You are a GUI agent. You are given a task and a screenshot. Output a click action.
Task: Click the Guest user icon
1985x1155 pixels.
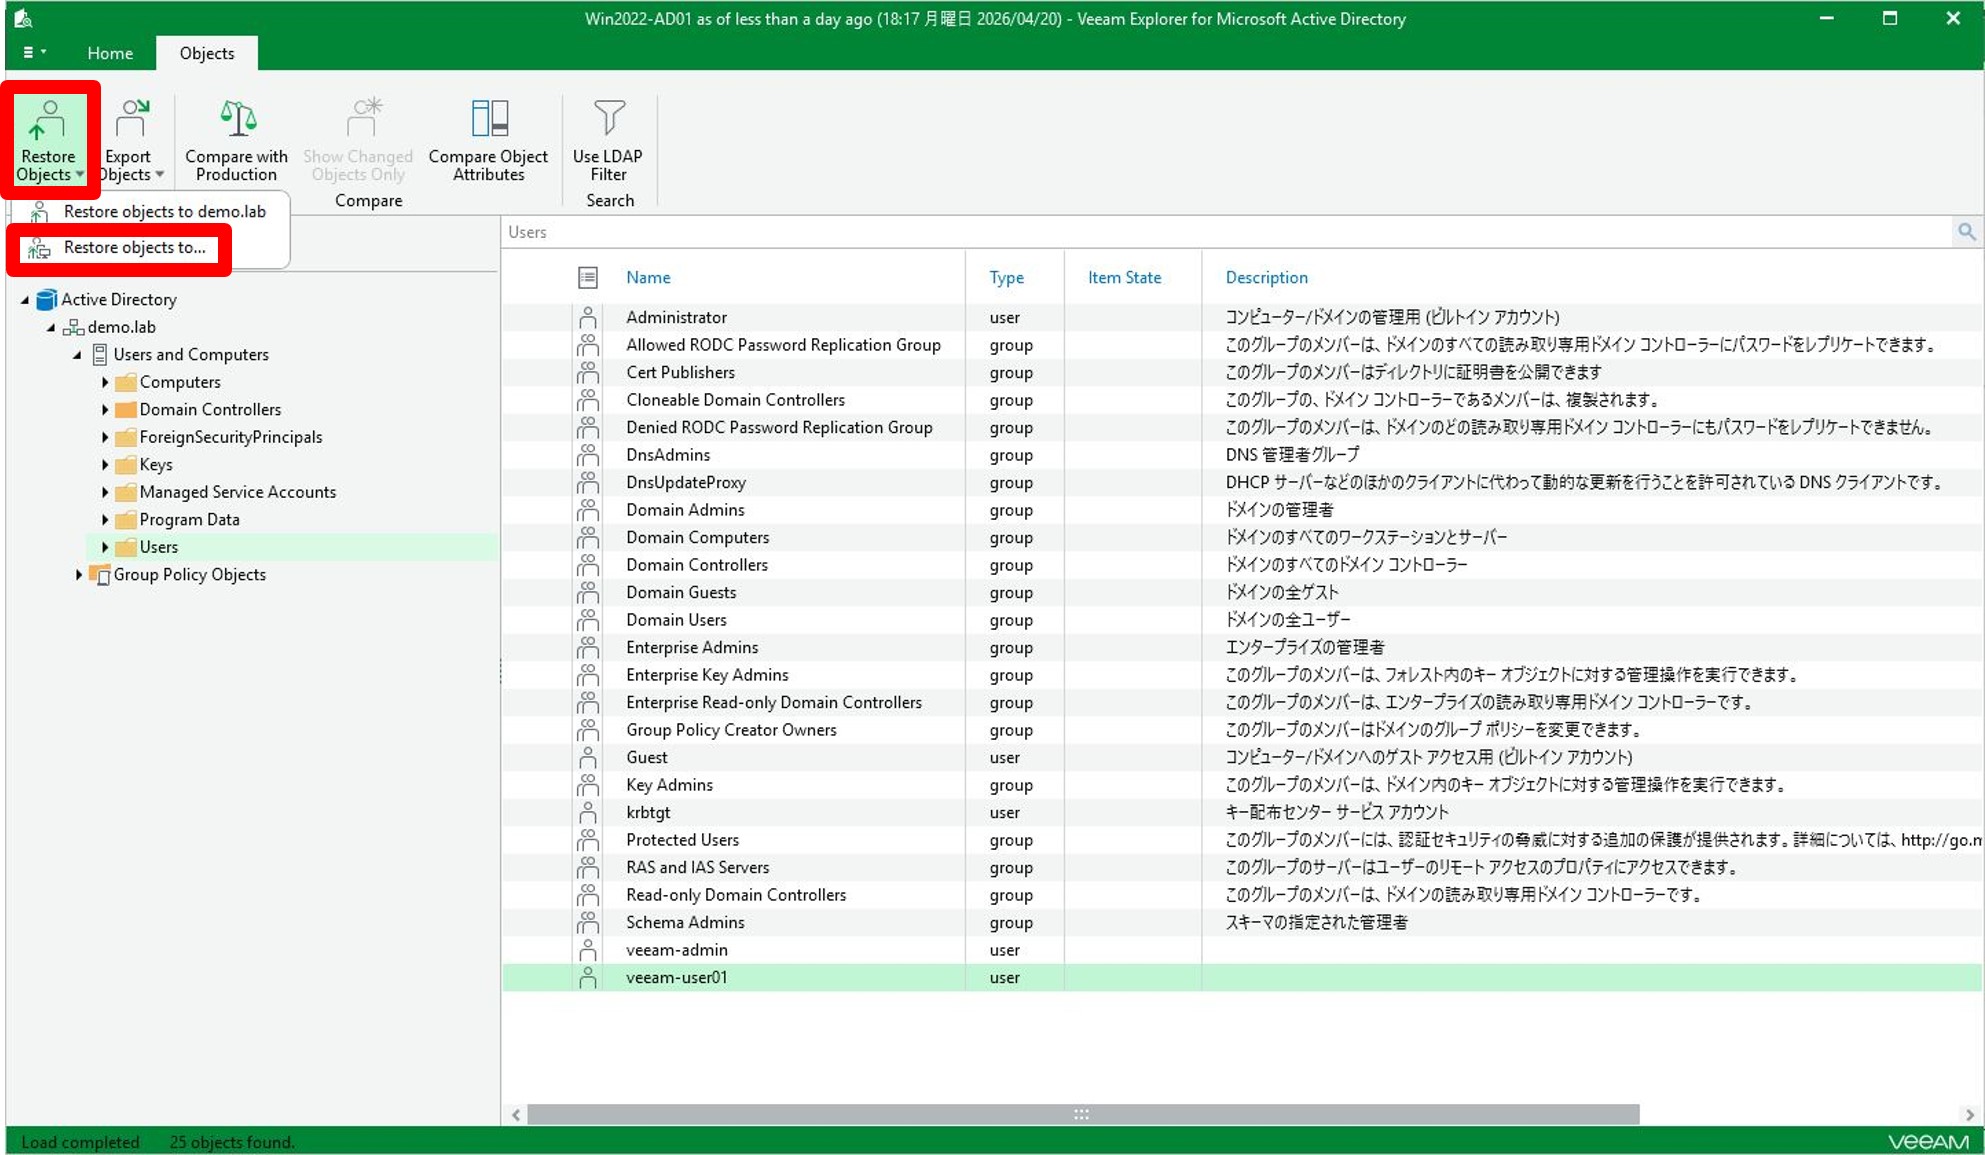(x=588, y=758)
